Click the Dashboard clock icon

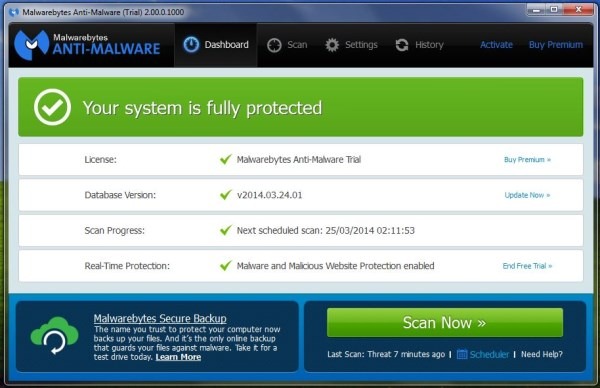coord(191,44)
